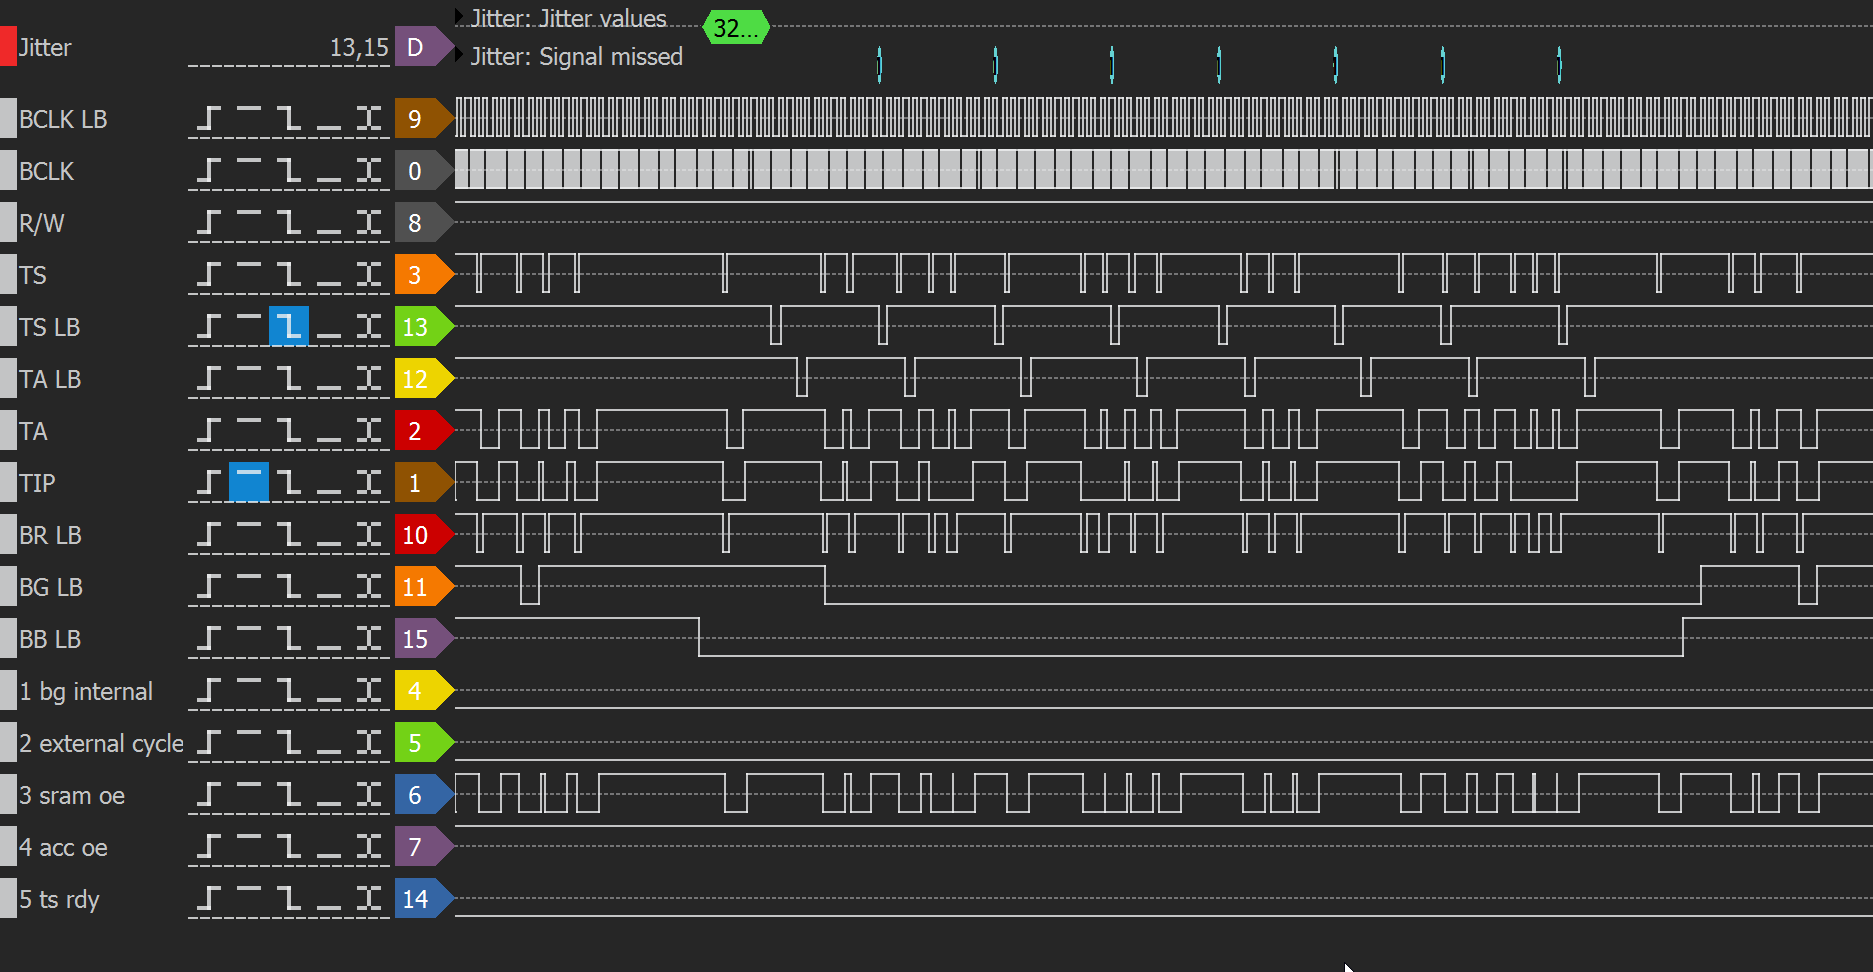Set rising edge trigger on 3 sram oe

click(x=208, y=795)
